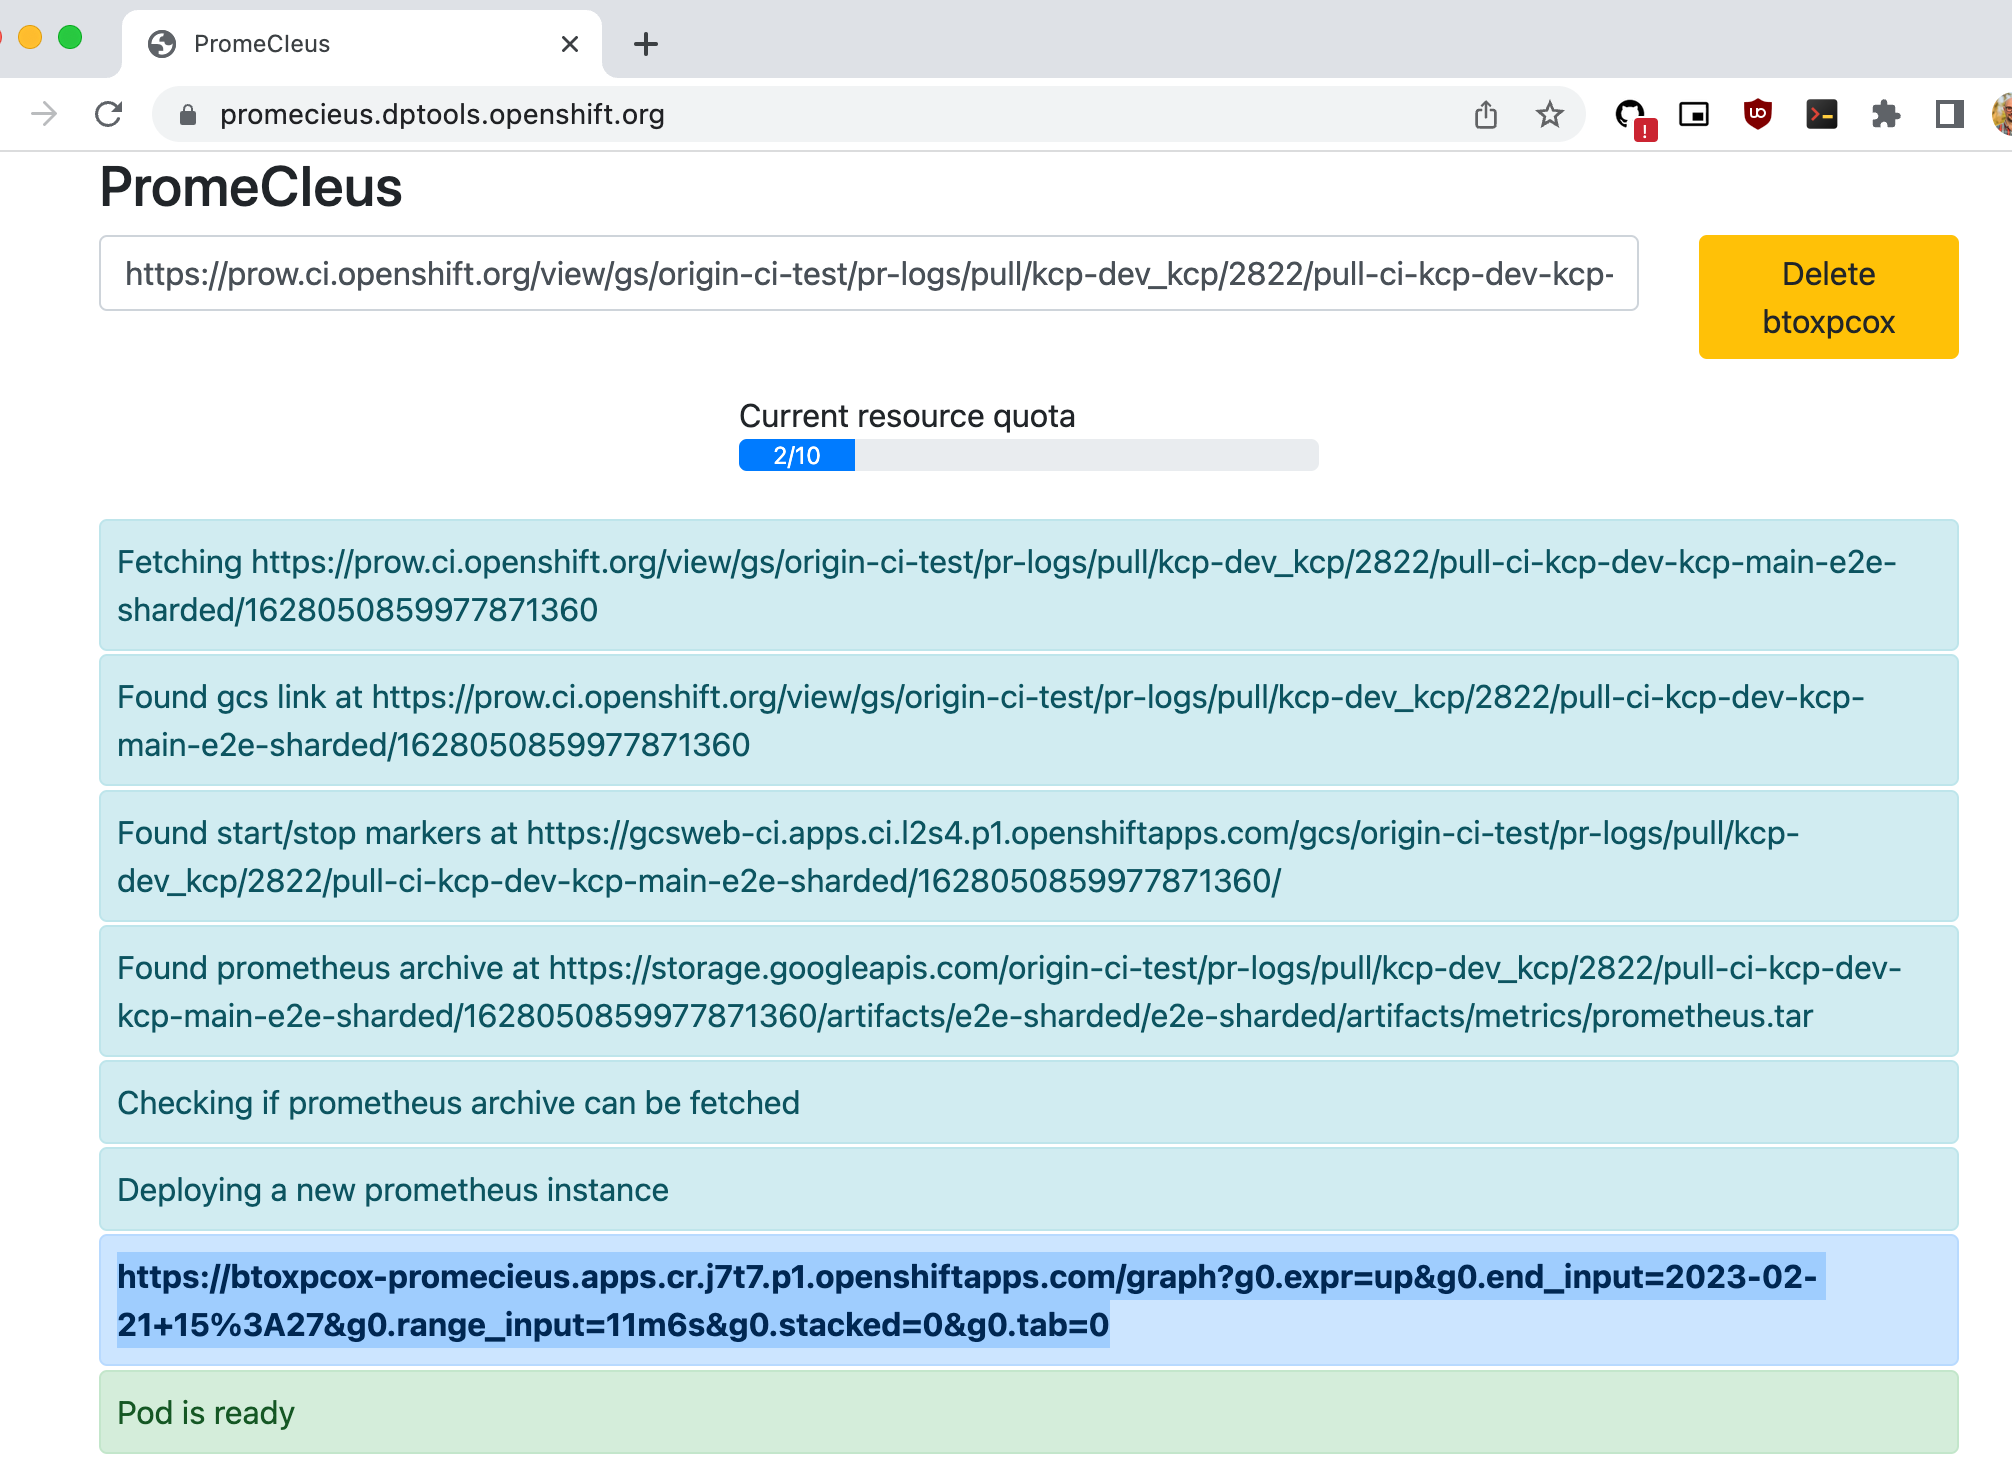
Task: Bookmark page with star icon
Action: [1549, 115]
